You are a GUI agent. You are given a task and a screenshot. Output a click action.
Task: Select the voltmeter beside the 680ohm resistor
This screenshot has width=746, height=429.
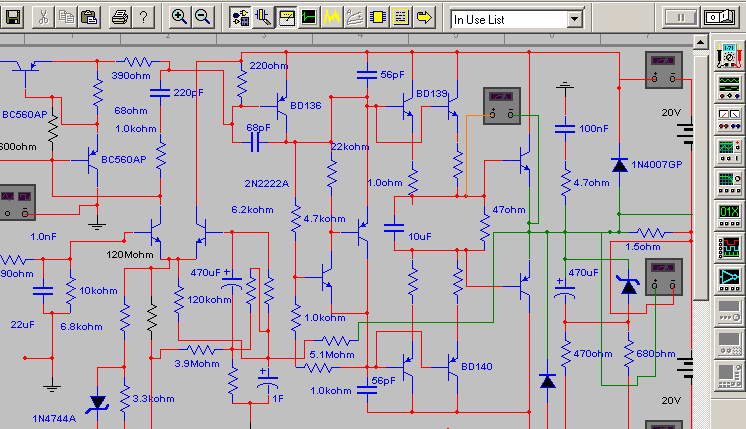tap(664, 277)
